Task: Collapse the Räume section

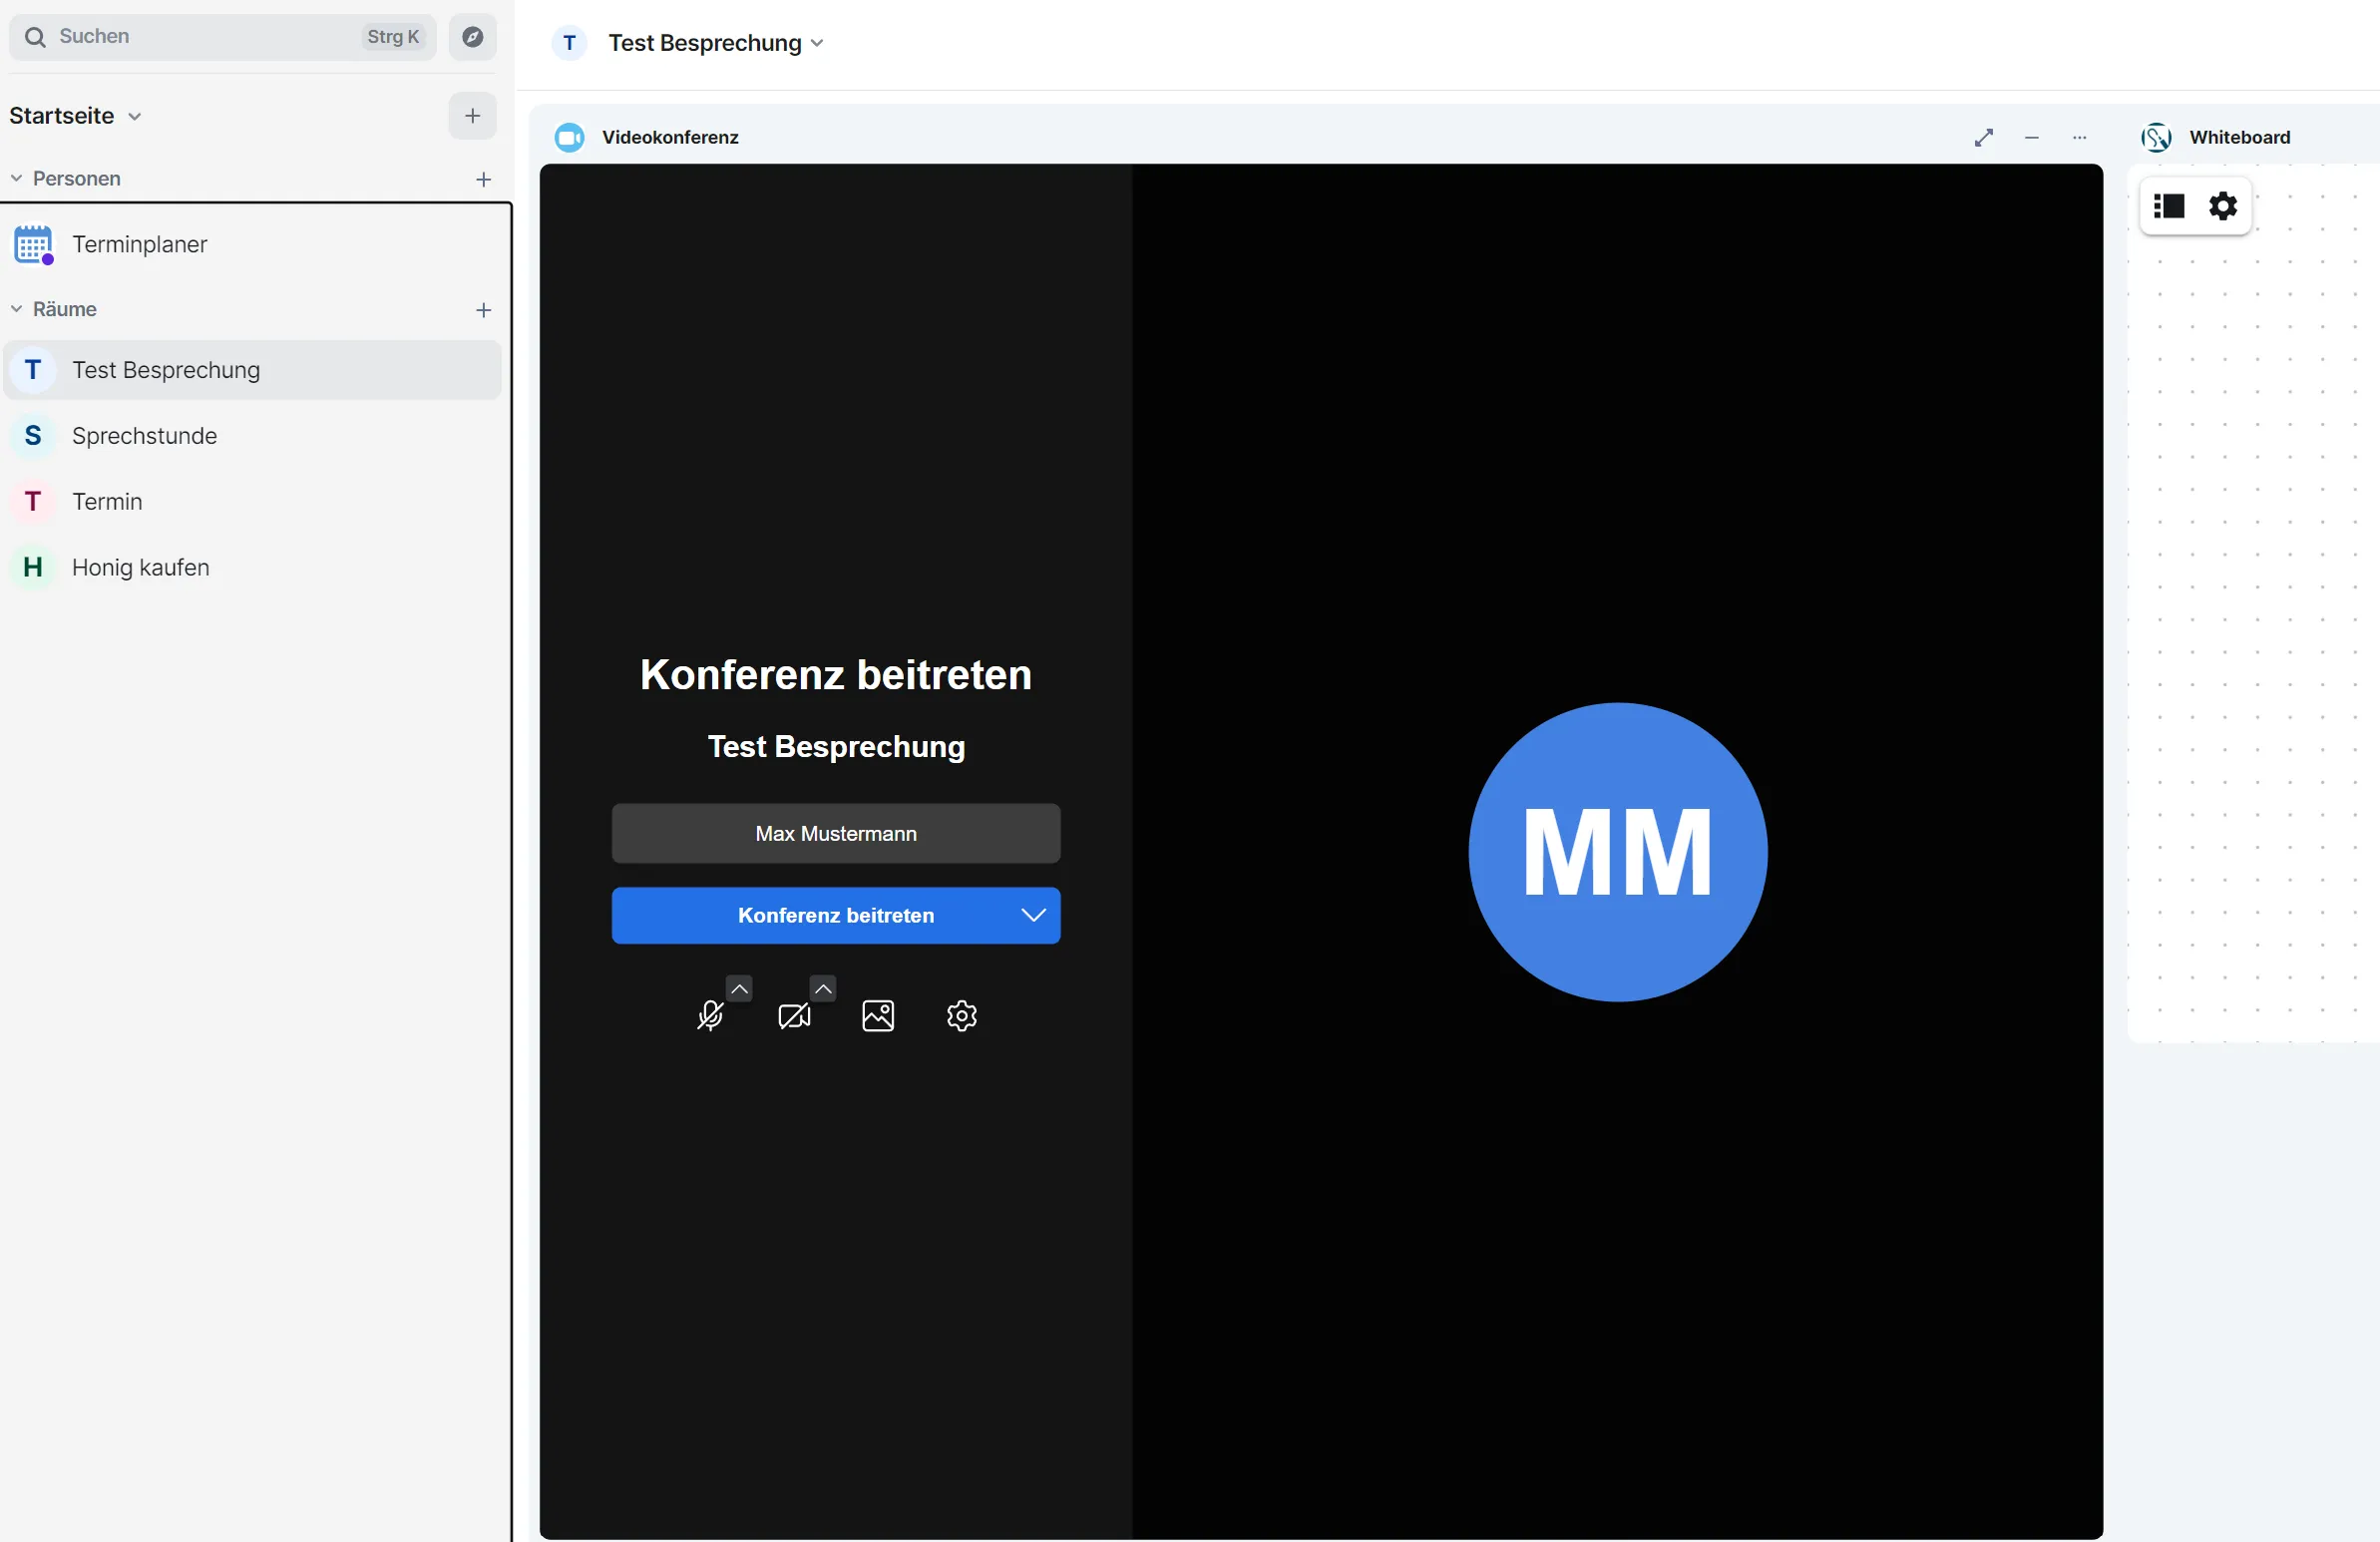Action: tap(17, 309)
